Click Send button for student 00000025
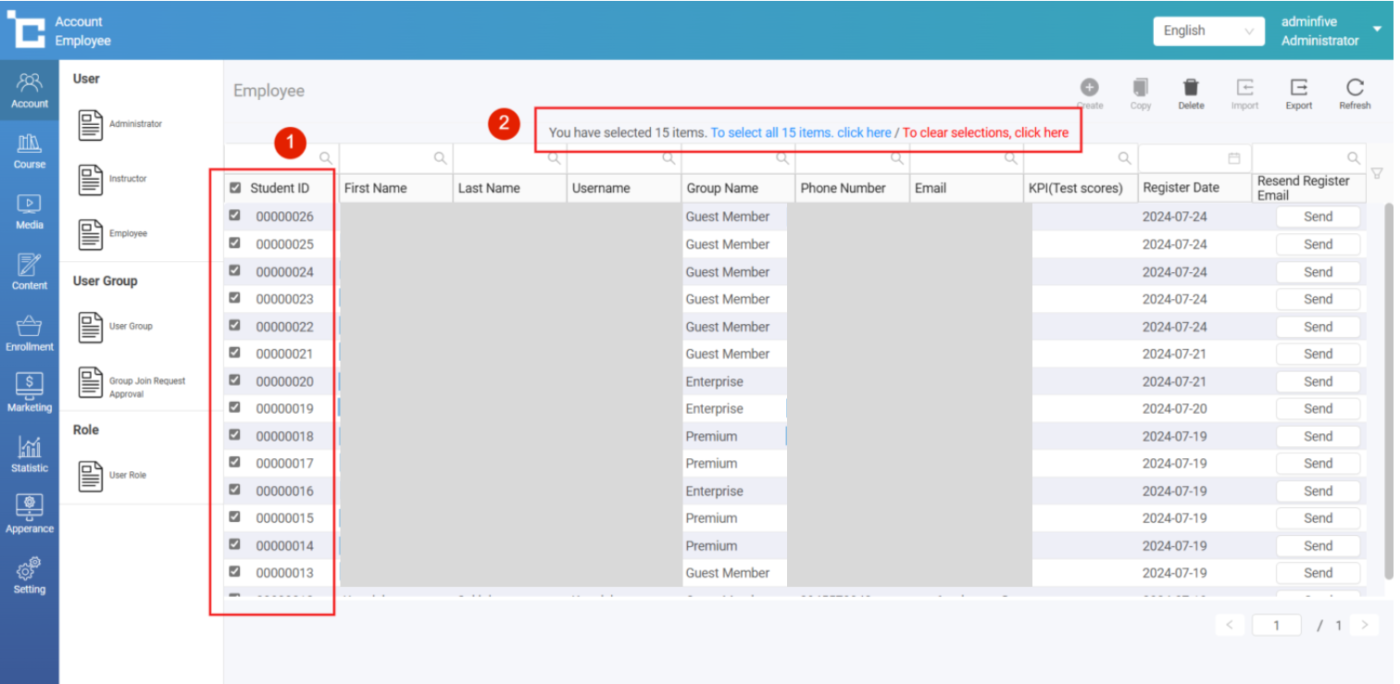 tap(1317, 244)
